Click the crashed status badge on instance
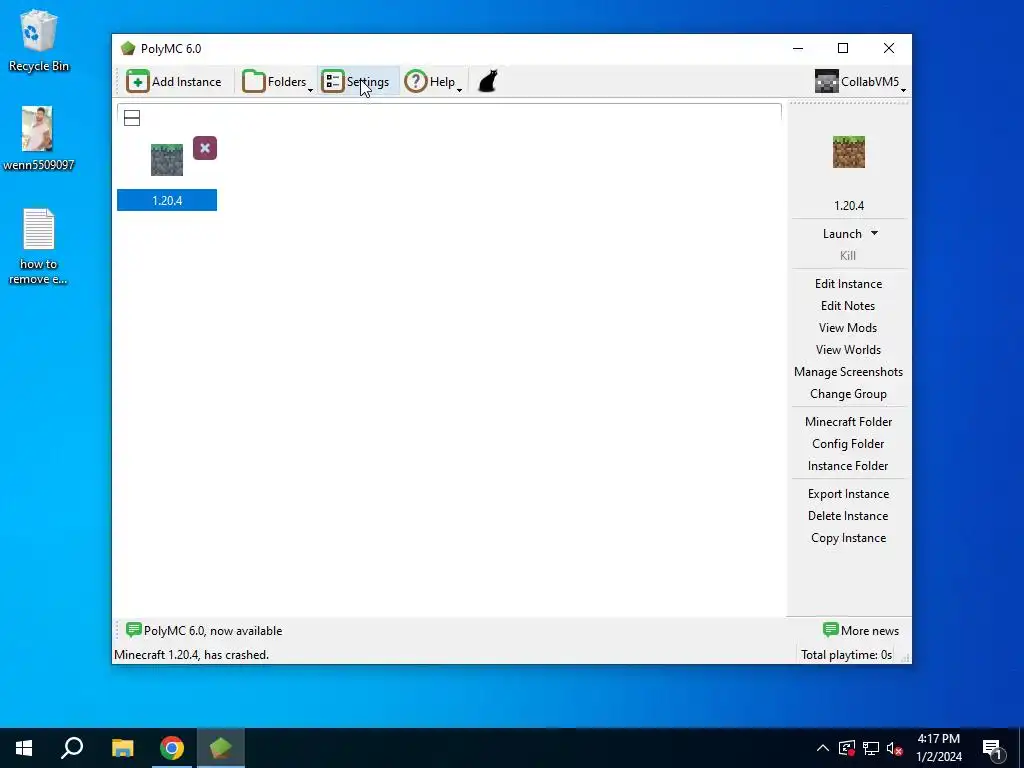Screen dimensions: 1024x768 coord(205,148)
